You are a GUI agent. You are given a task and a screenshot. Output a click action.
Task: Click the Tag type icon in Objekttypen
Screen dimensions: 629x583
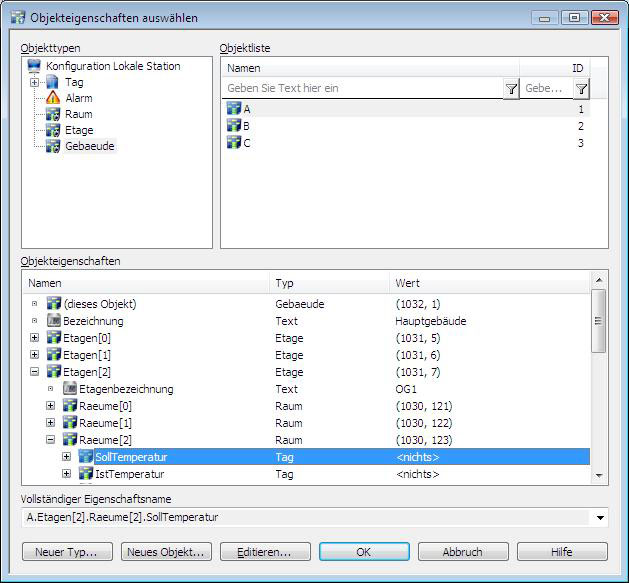coord(53,82)
